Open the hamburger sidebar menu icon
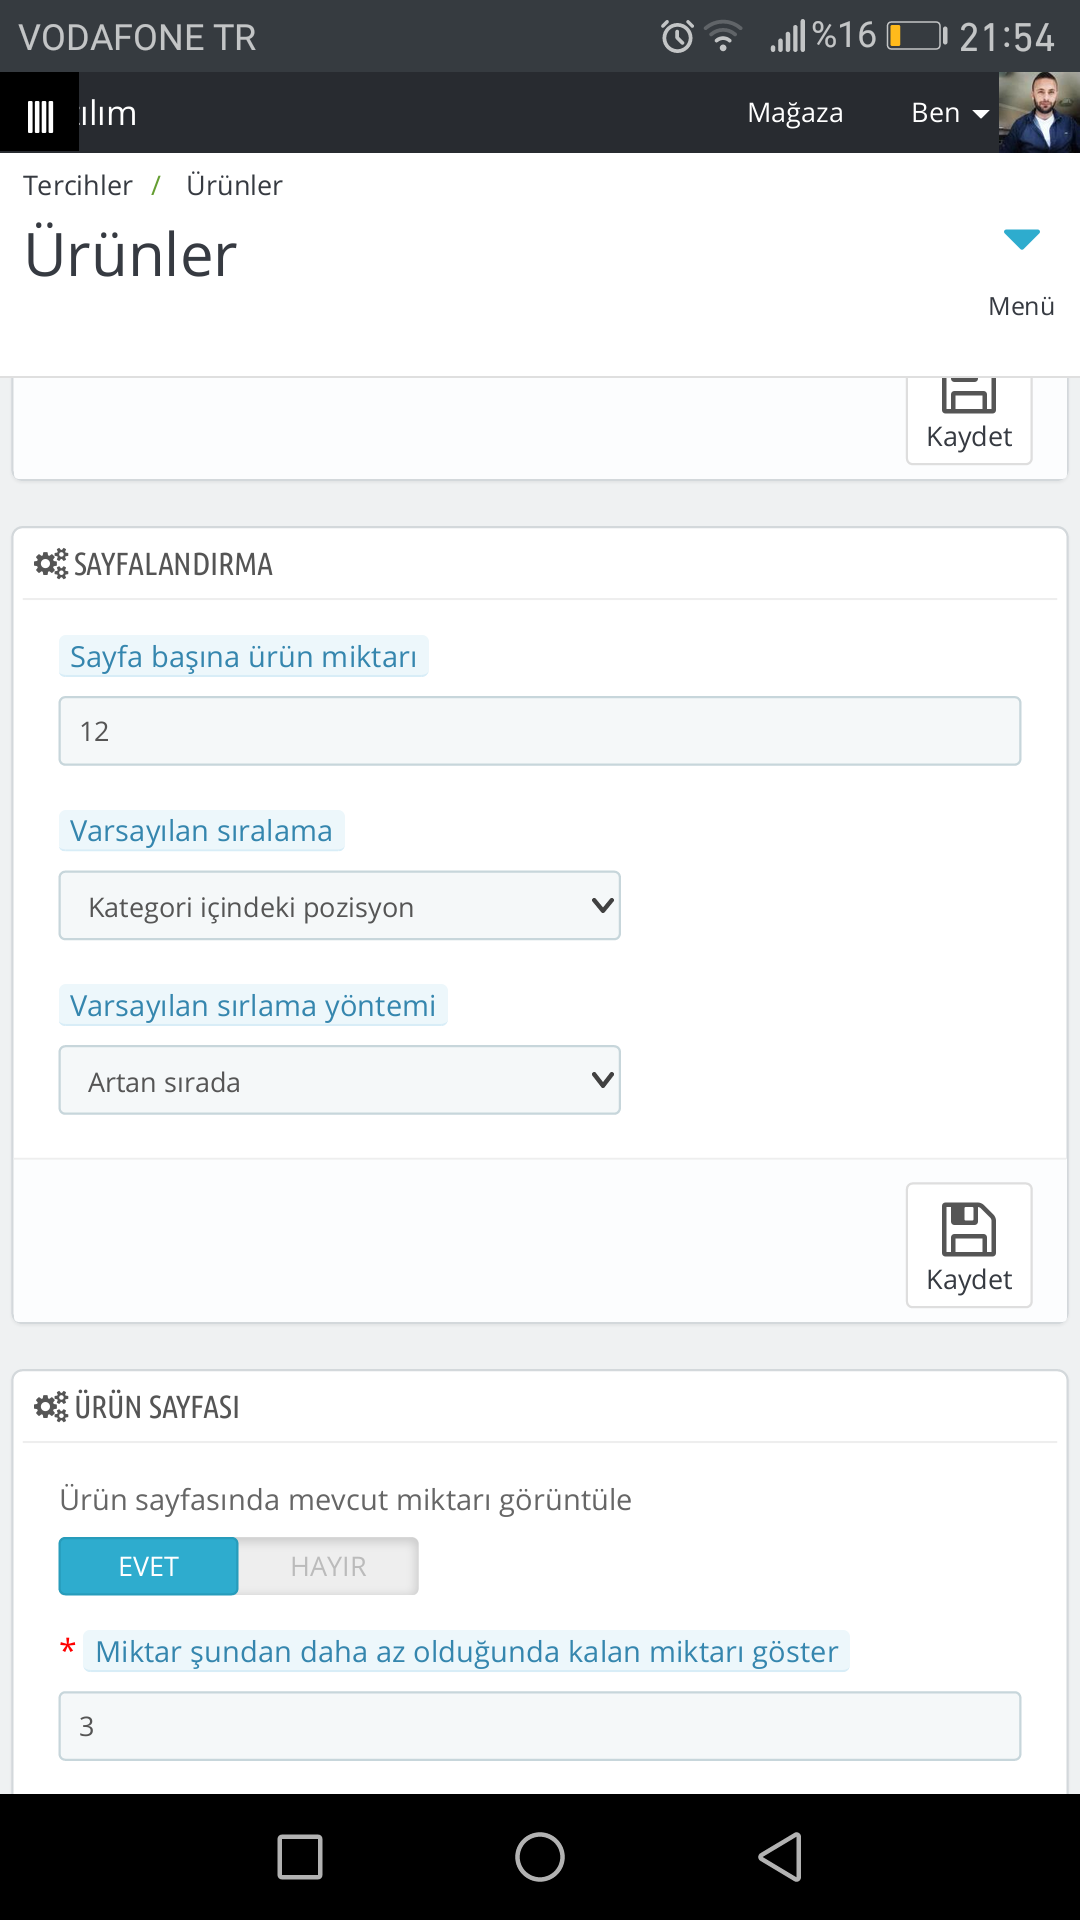 click(39, 116)
